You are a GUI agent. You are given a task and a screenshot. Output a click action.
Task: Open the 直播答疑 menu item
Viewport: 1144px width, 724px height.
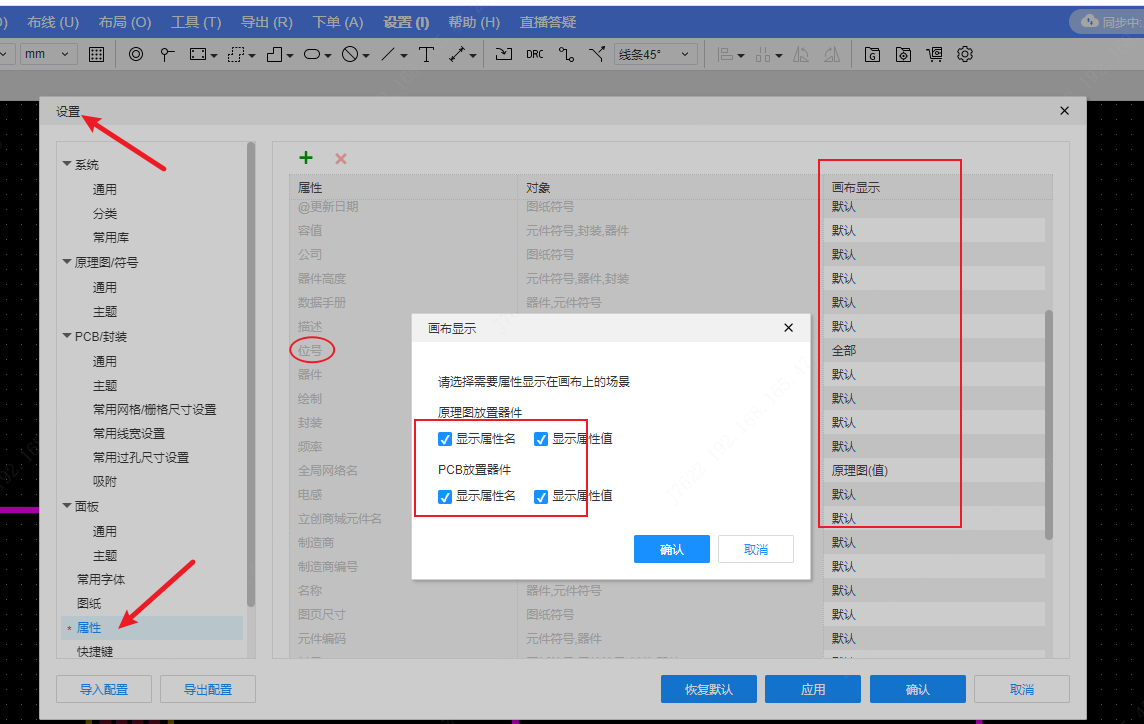[548, 22]
